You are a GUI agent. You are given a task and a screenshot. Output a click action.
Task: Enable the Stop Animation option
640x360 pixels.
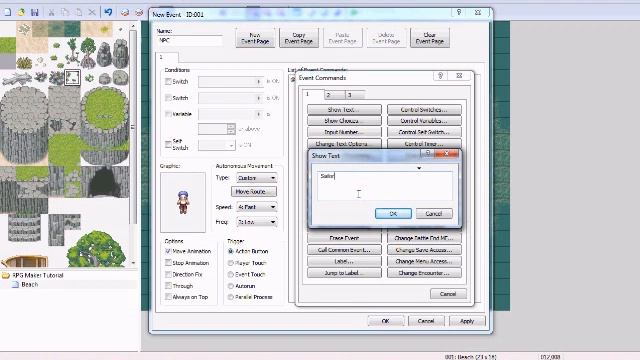[168, 263]
